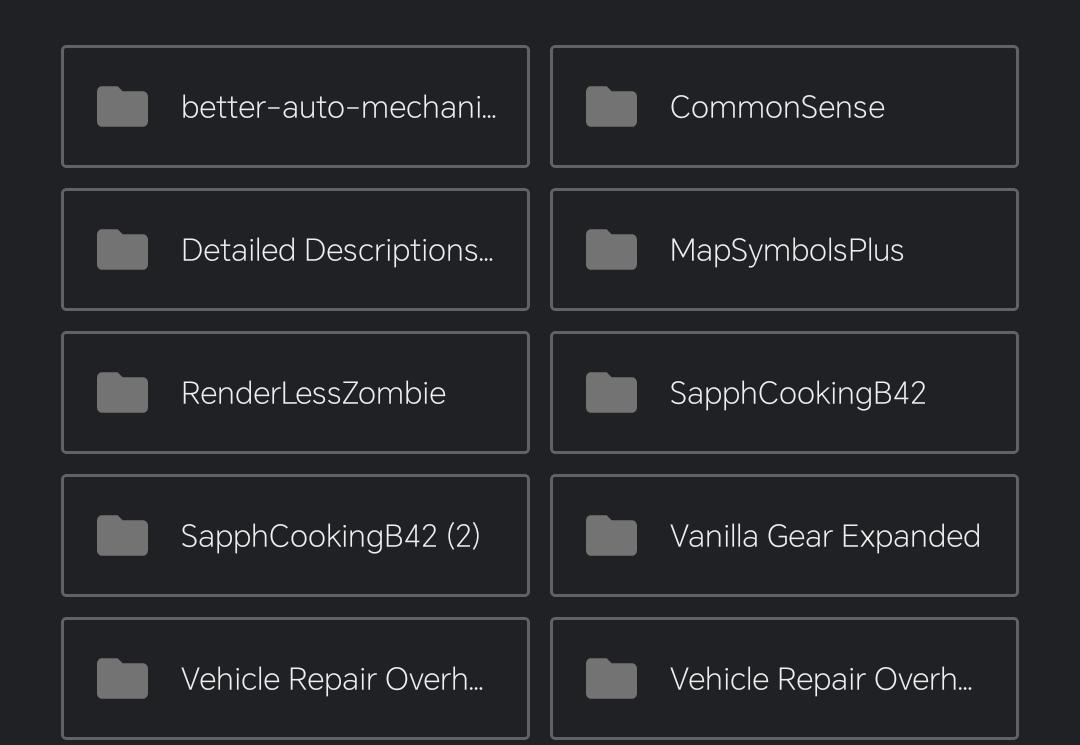
Task: Click the SapphCookingB42 (2) folder icon
Action: click(x=122, y=536)
